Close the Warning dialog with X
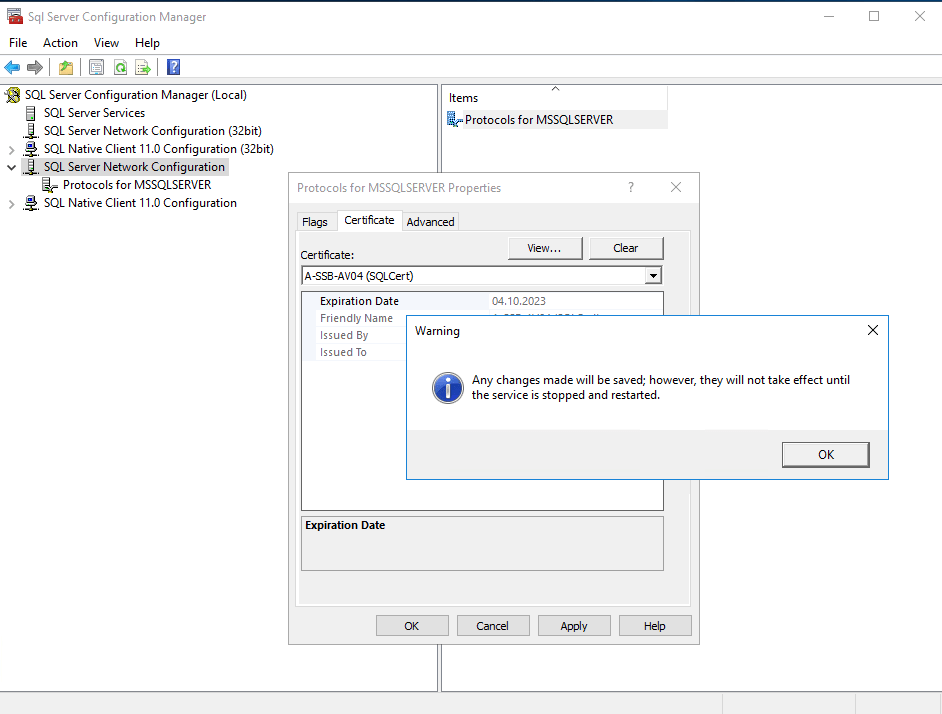The height and width of the screenshot is (714, 942). click(872, 331)
